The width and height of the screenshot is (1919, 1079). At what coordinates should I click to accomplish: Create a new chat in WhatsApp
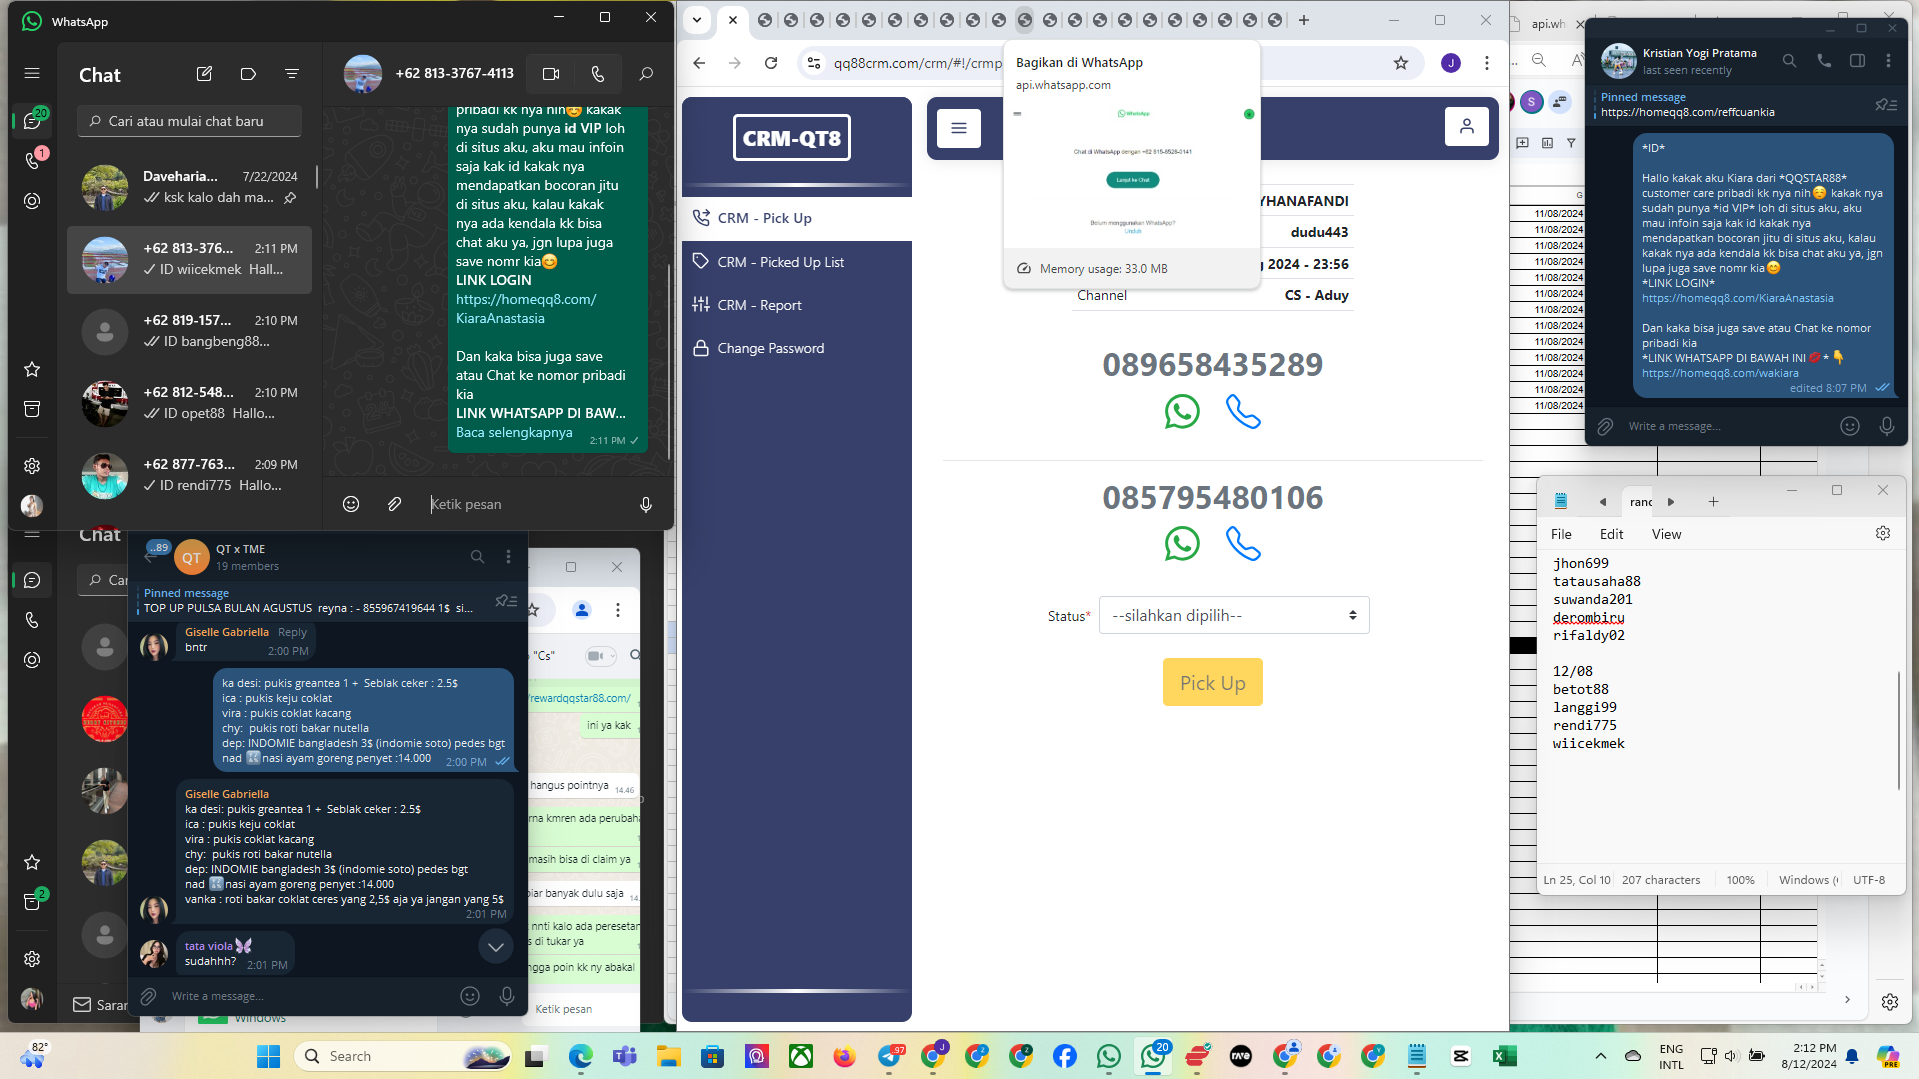coord(204,74)
